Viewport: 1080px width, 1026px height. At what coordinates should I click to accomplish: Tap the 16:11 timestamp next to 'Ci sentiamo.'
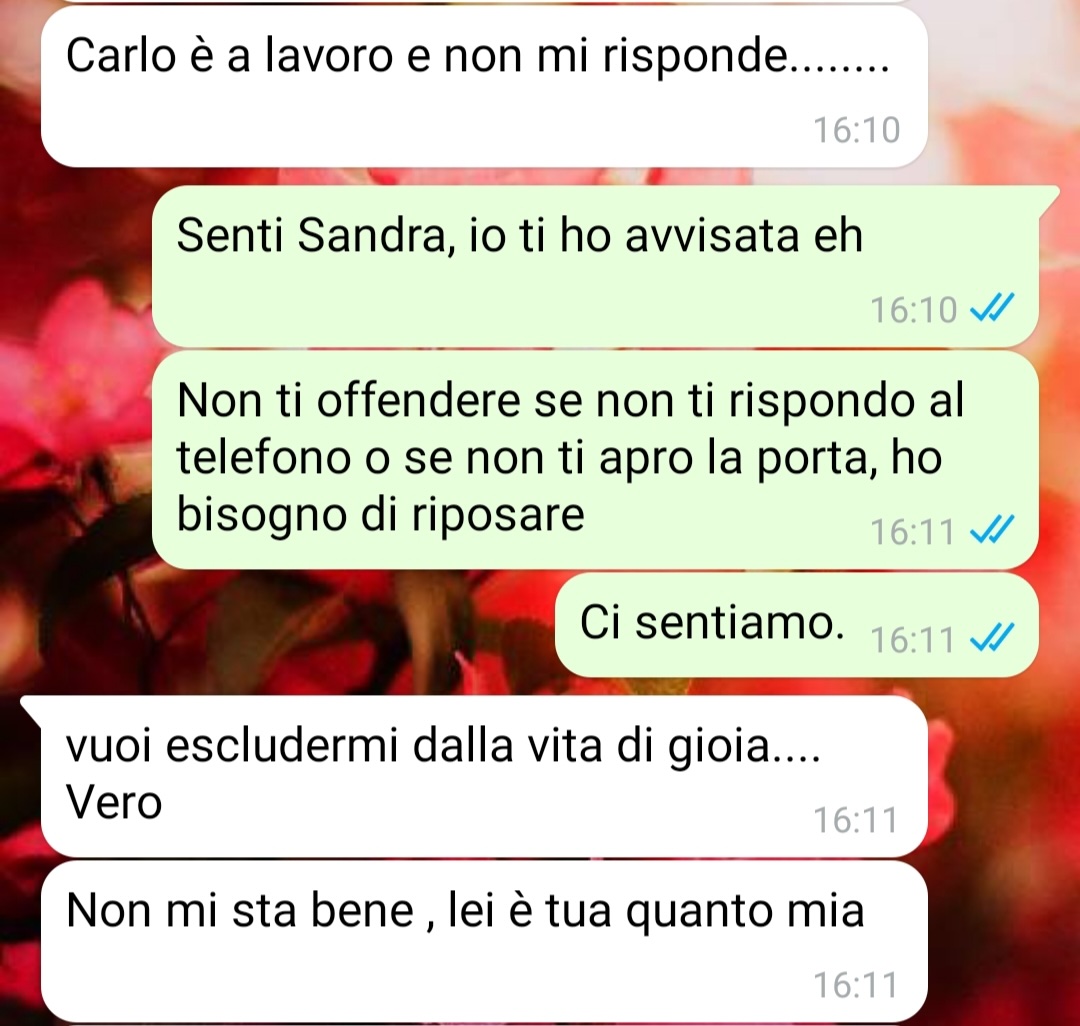click(913, 640)
